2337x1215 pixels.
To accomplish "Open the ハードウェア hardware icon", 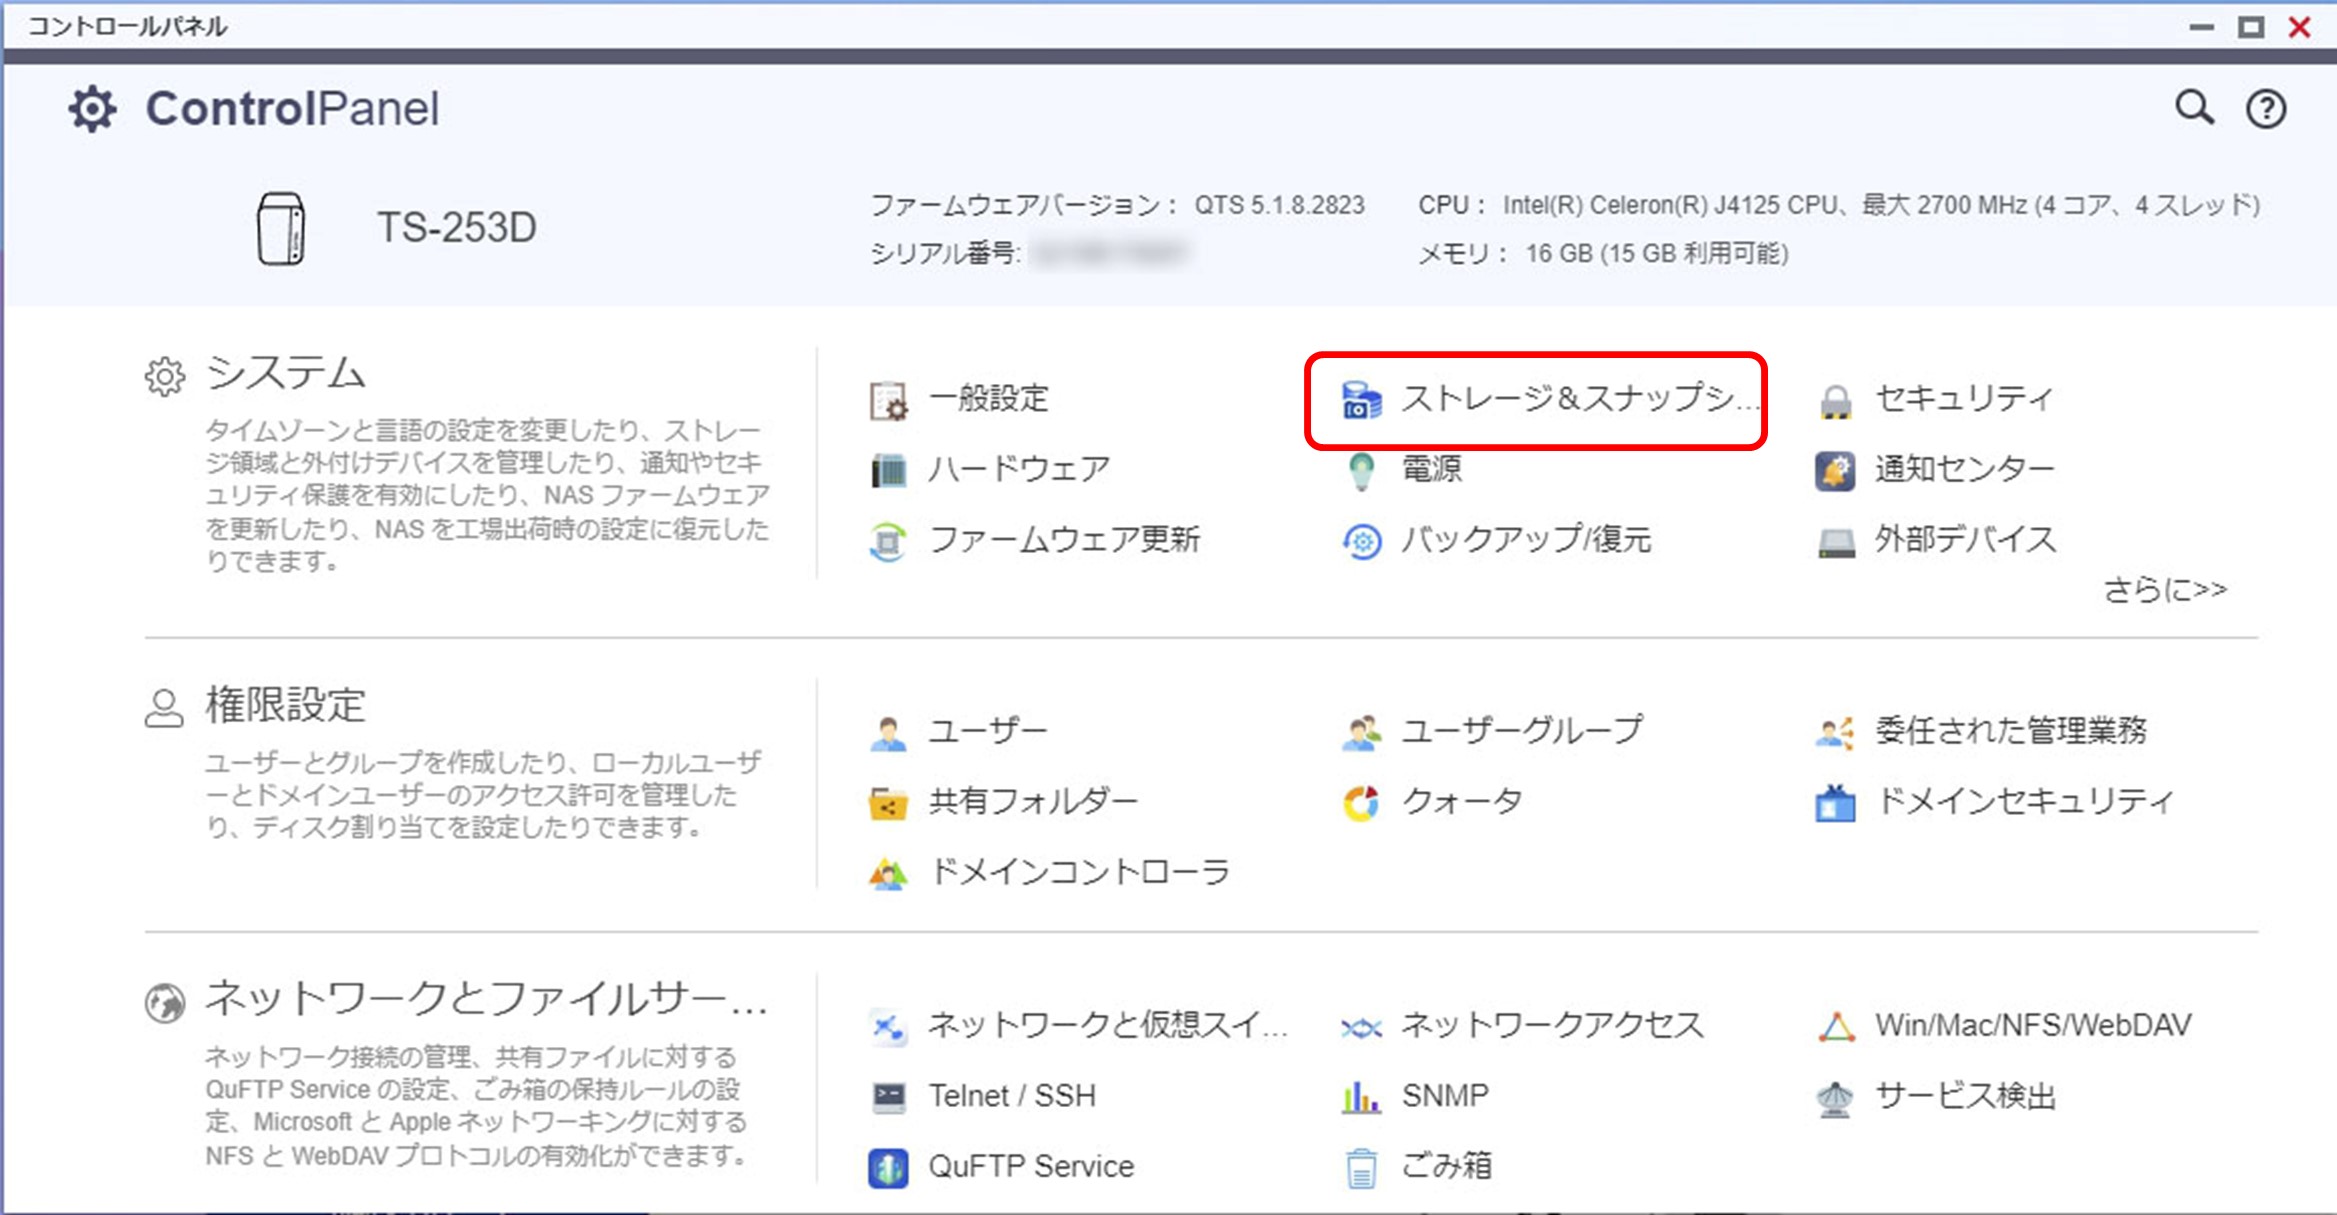I will [888, 469].
